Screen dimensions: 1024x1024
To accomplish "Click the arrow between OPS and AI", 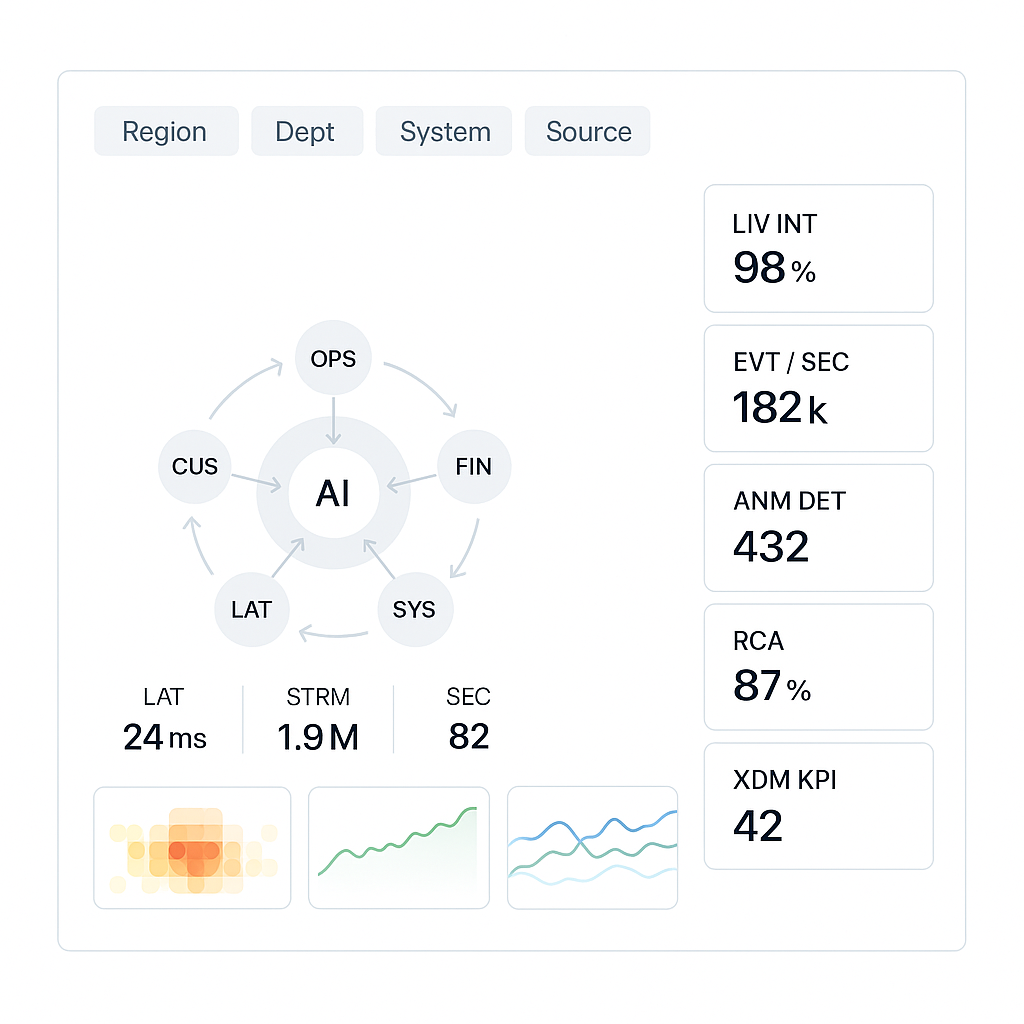I will 333,421.
